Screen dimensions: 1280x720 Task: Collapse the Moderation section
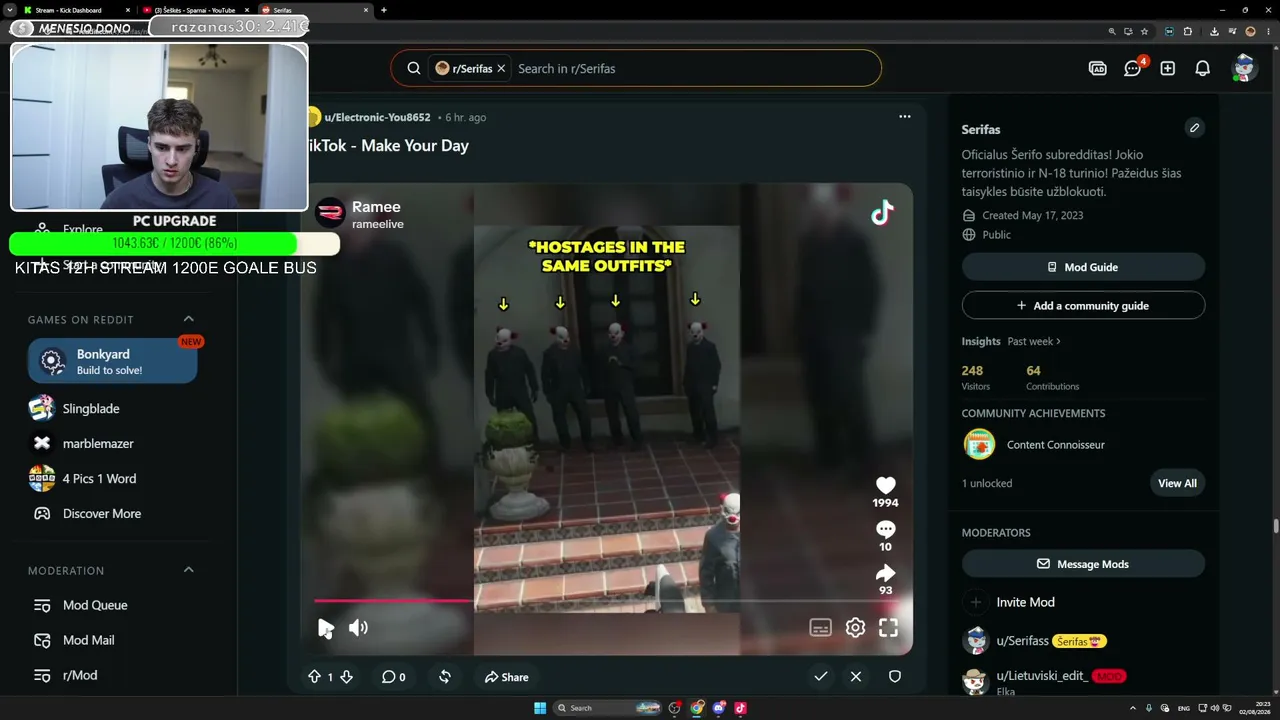click(x=188, y=570)
